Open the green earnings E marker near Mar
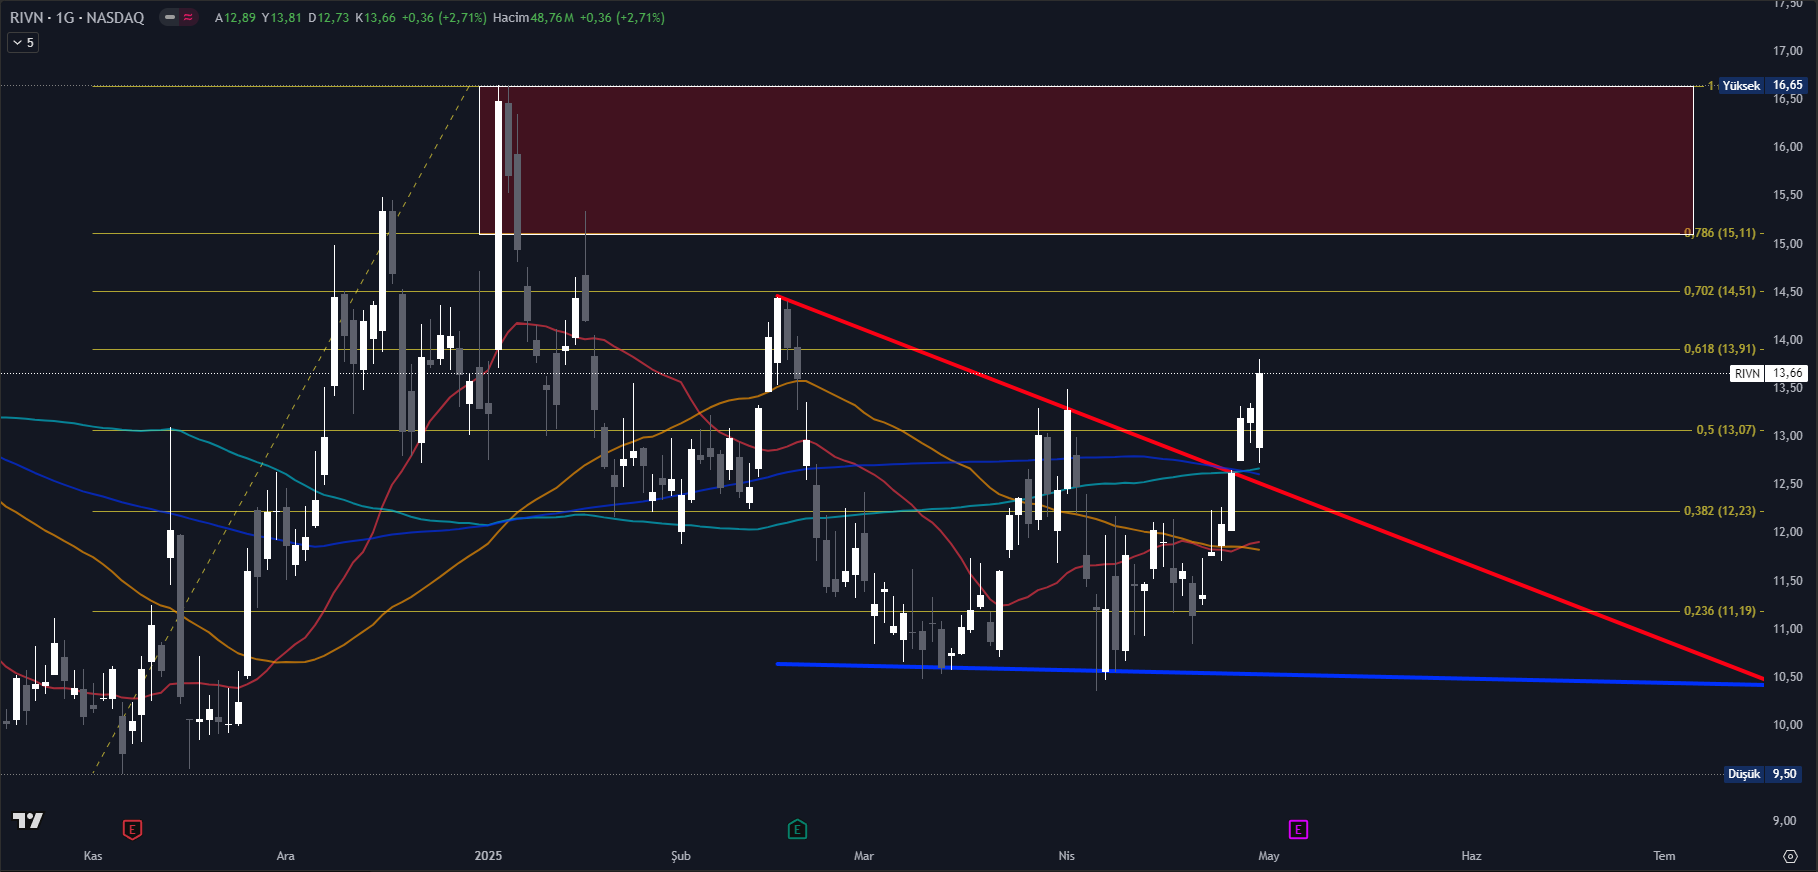The height and width of the screenshot is (872, 1818). tap(797, 829)
